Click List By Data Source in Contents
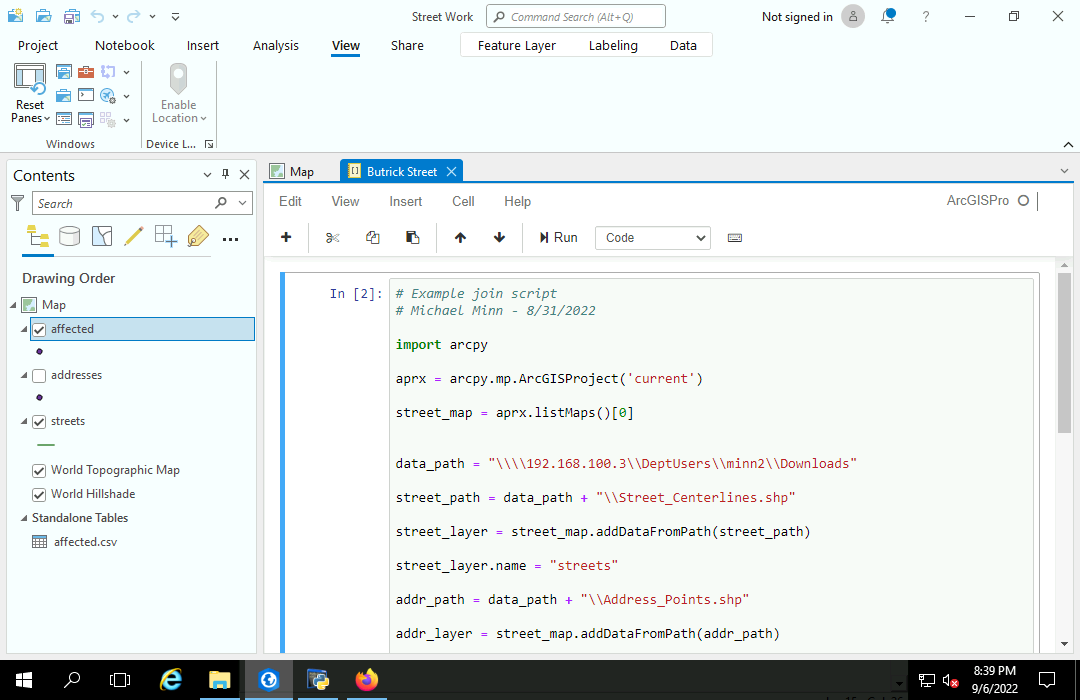This screenshot has width=1080, height=700. [x=69, y=235]
